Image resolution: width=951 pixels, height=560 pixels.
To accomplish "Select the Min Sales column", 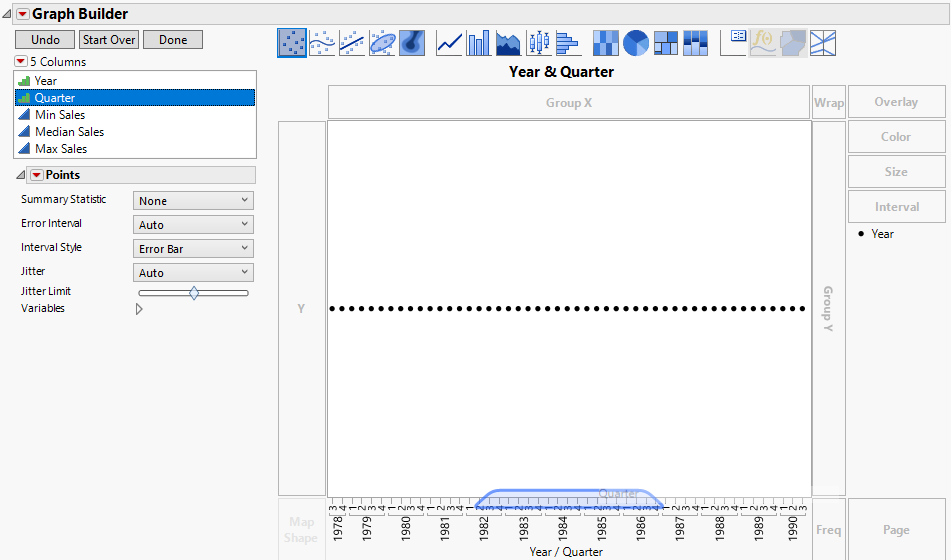I will (x=135, y=115).
